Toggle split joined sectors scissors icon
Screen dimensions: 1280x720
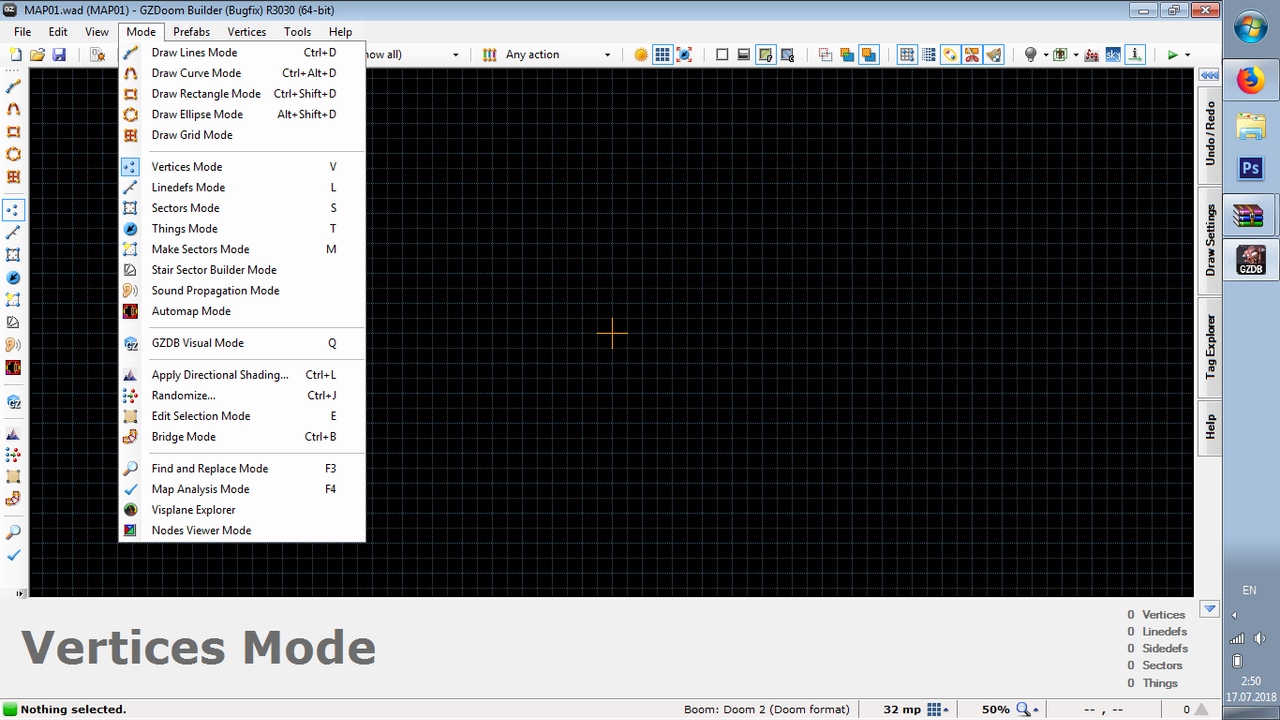click(972, 54)
